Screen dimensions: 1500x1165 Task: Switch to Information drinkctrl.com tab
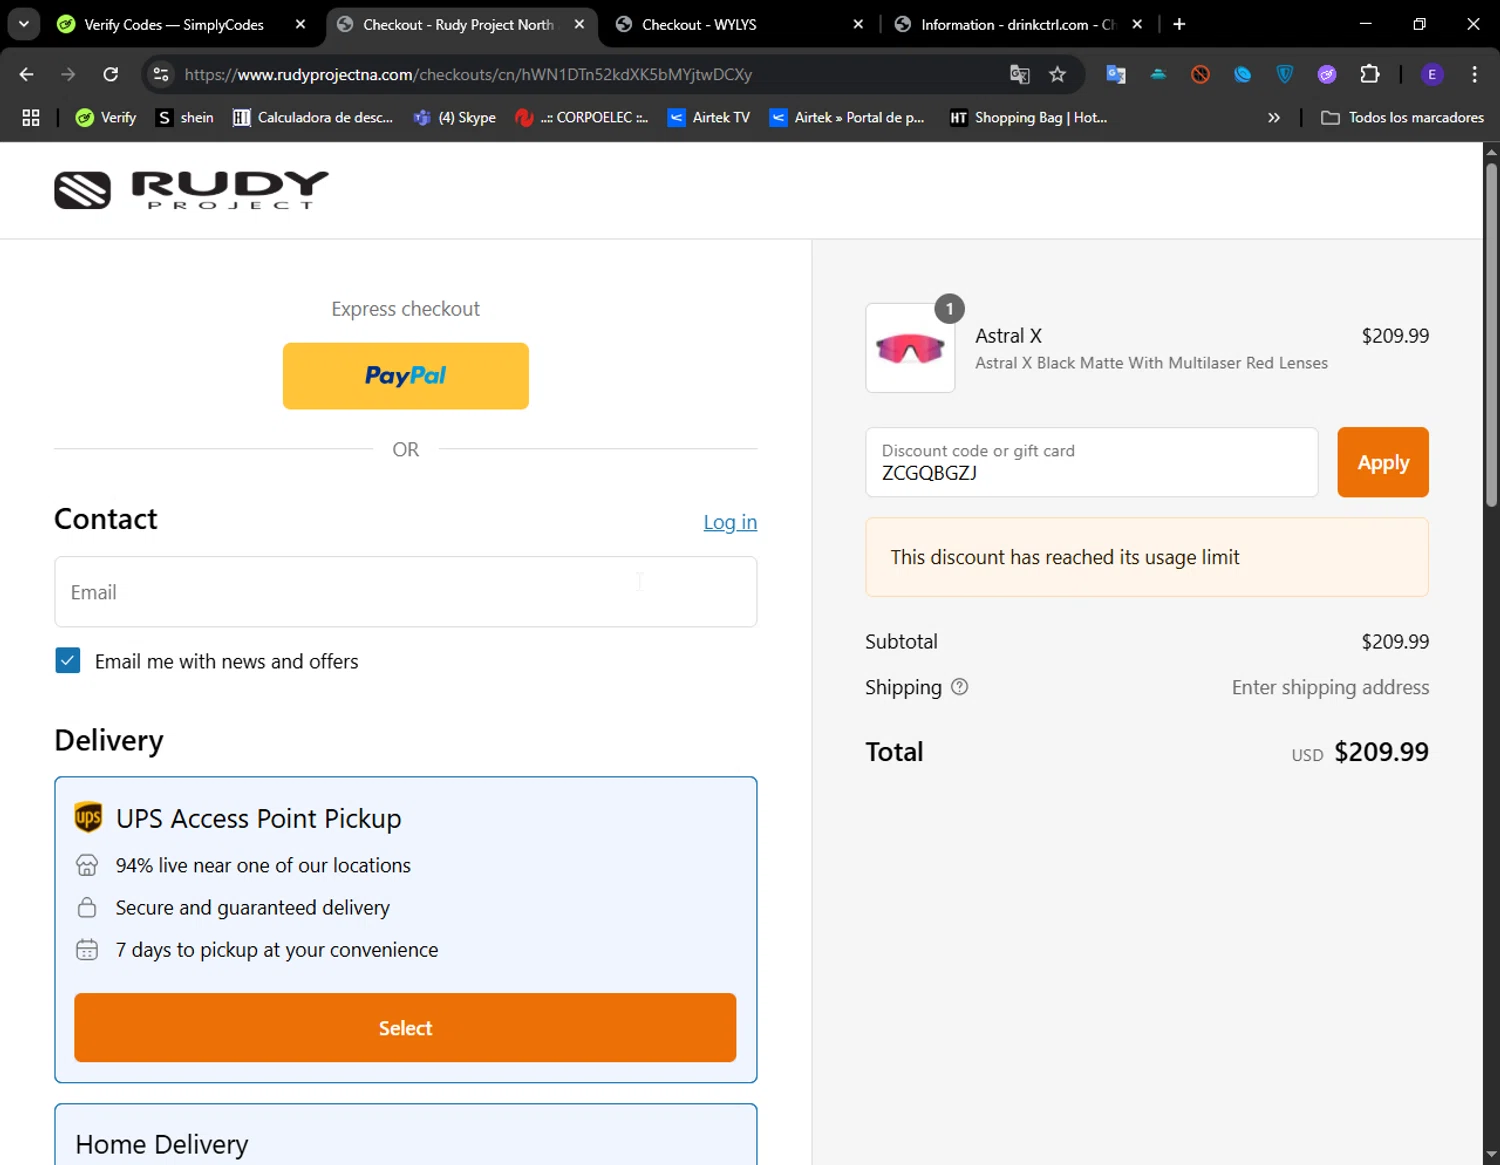(1018, 24)
